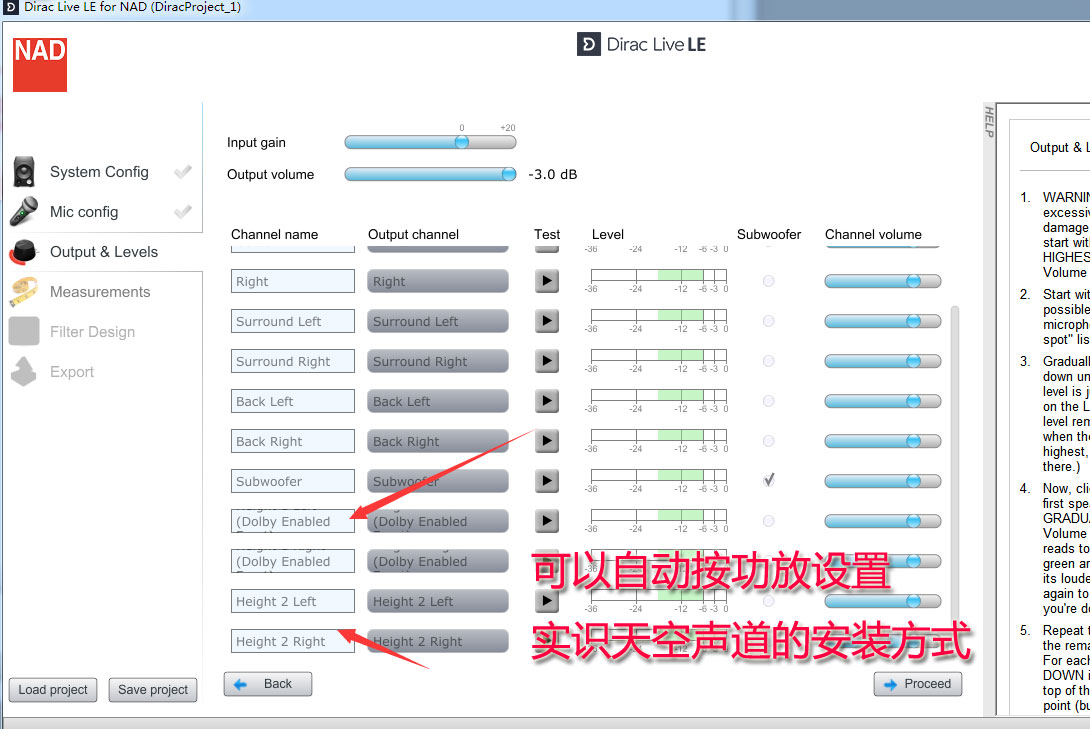Open the System Config step
The height and width of the screenshot is (729, 1090).
tap(99, 172)
